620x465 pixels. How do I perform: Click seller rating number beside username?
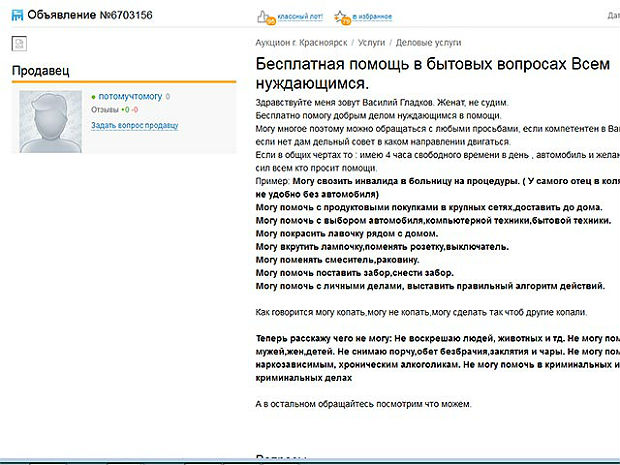coord(168,97)
